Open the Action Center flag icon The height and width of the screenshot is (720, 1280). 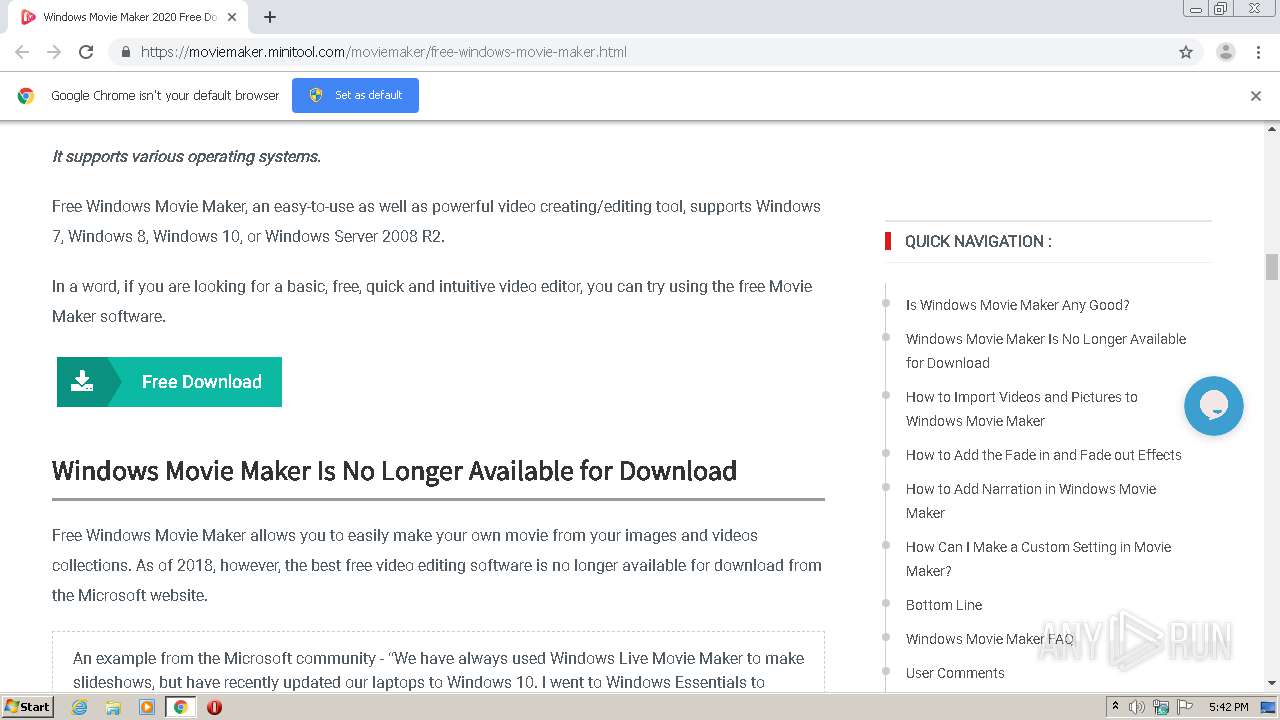click(1184, 707)
